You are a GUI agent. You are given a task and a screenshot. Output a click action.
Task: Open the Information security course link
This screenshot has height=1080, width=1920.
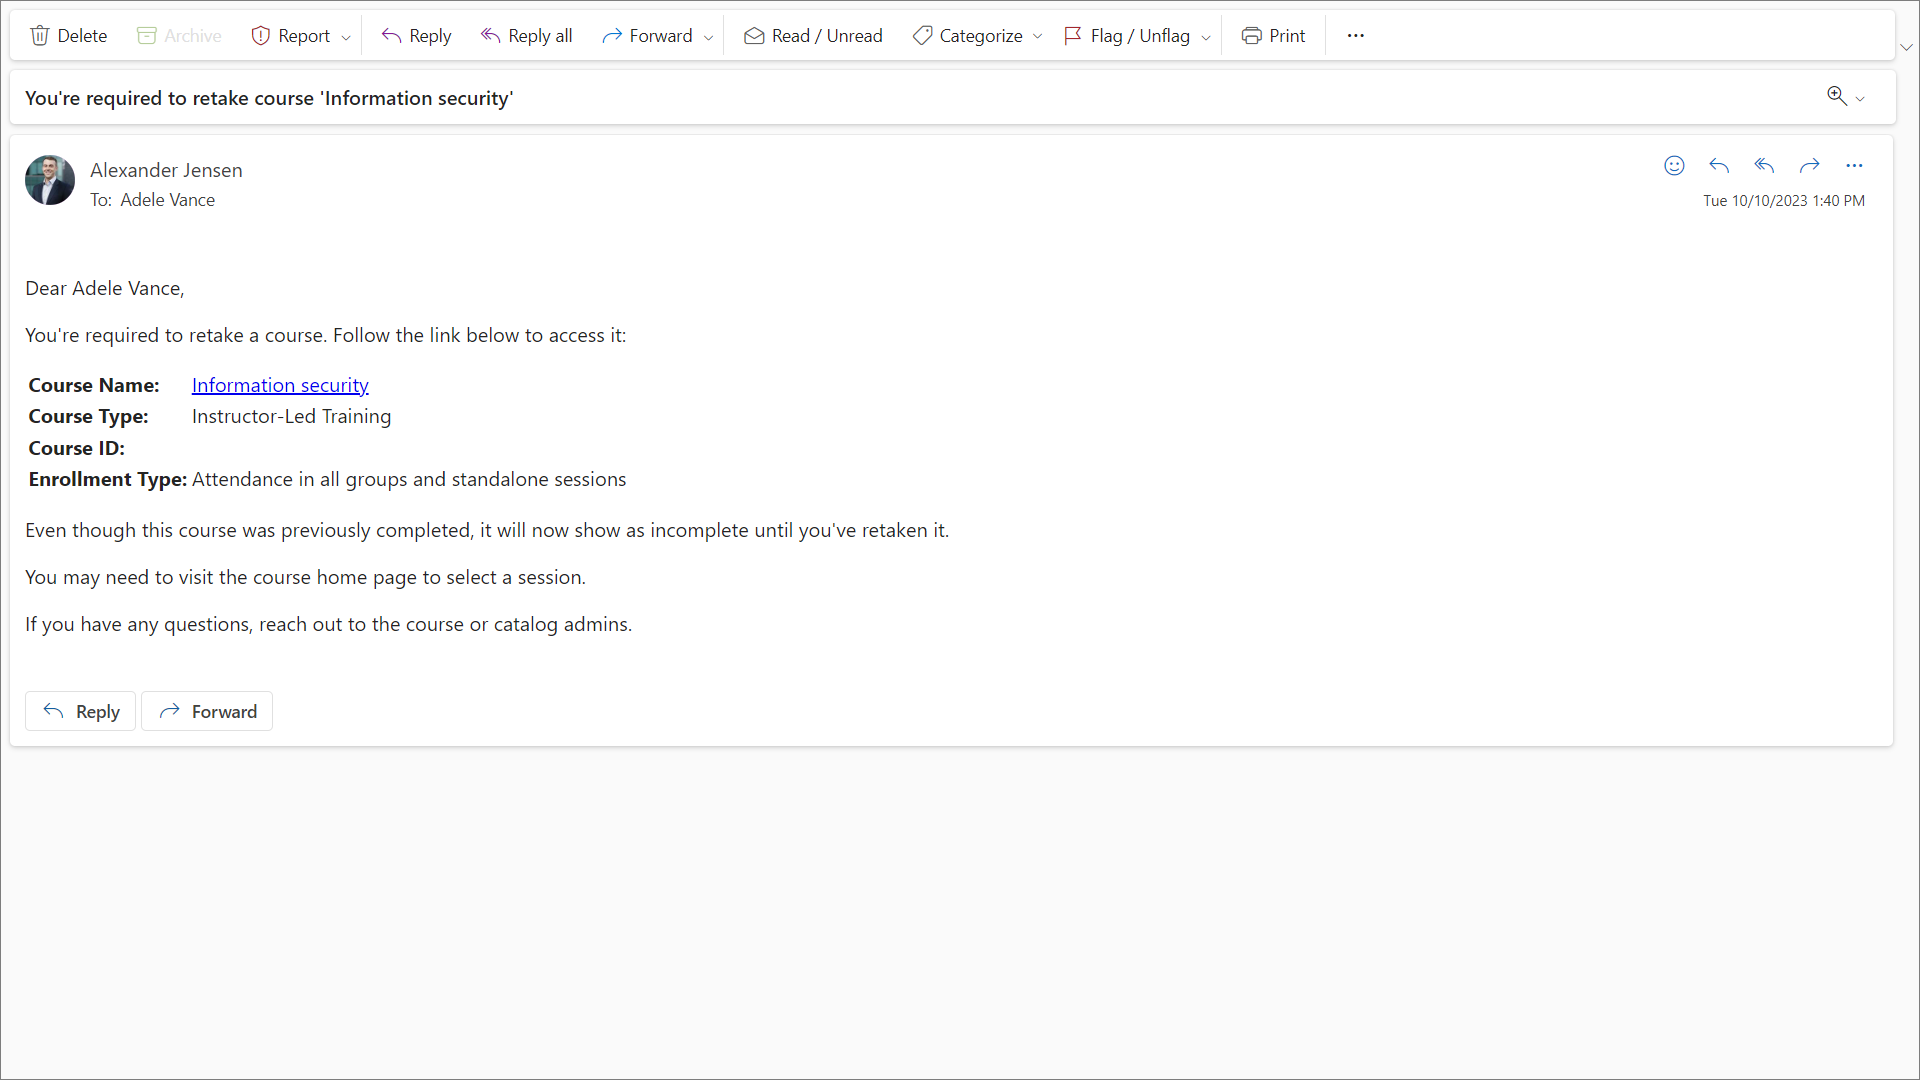[280, 385]
